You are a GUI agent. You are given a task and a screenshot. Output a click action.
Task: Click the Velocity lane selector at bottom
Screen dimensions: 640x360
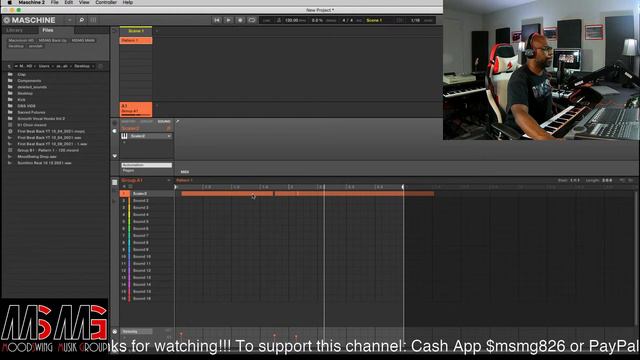(x=137, y=331)
